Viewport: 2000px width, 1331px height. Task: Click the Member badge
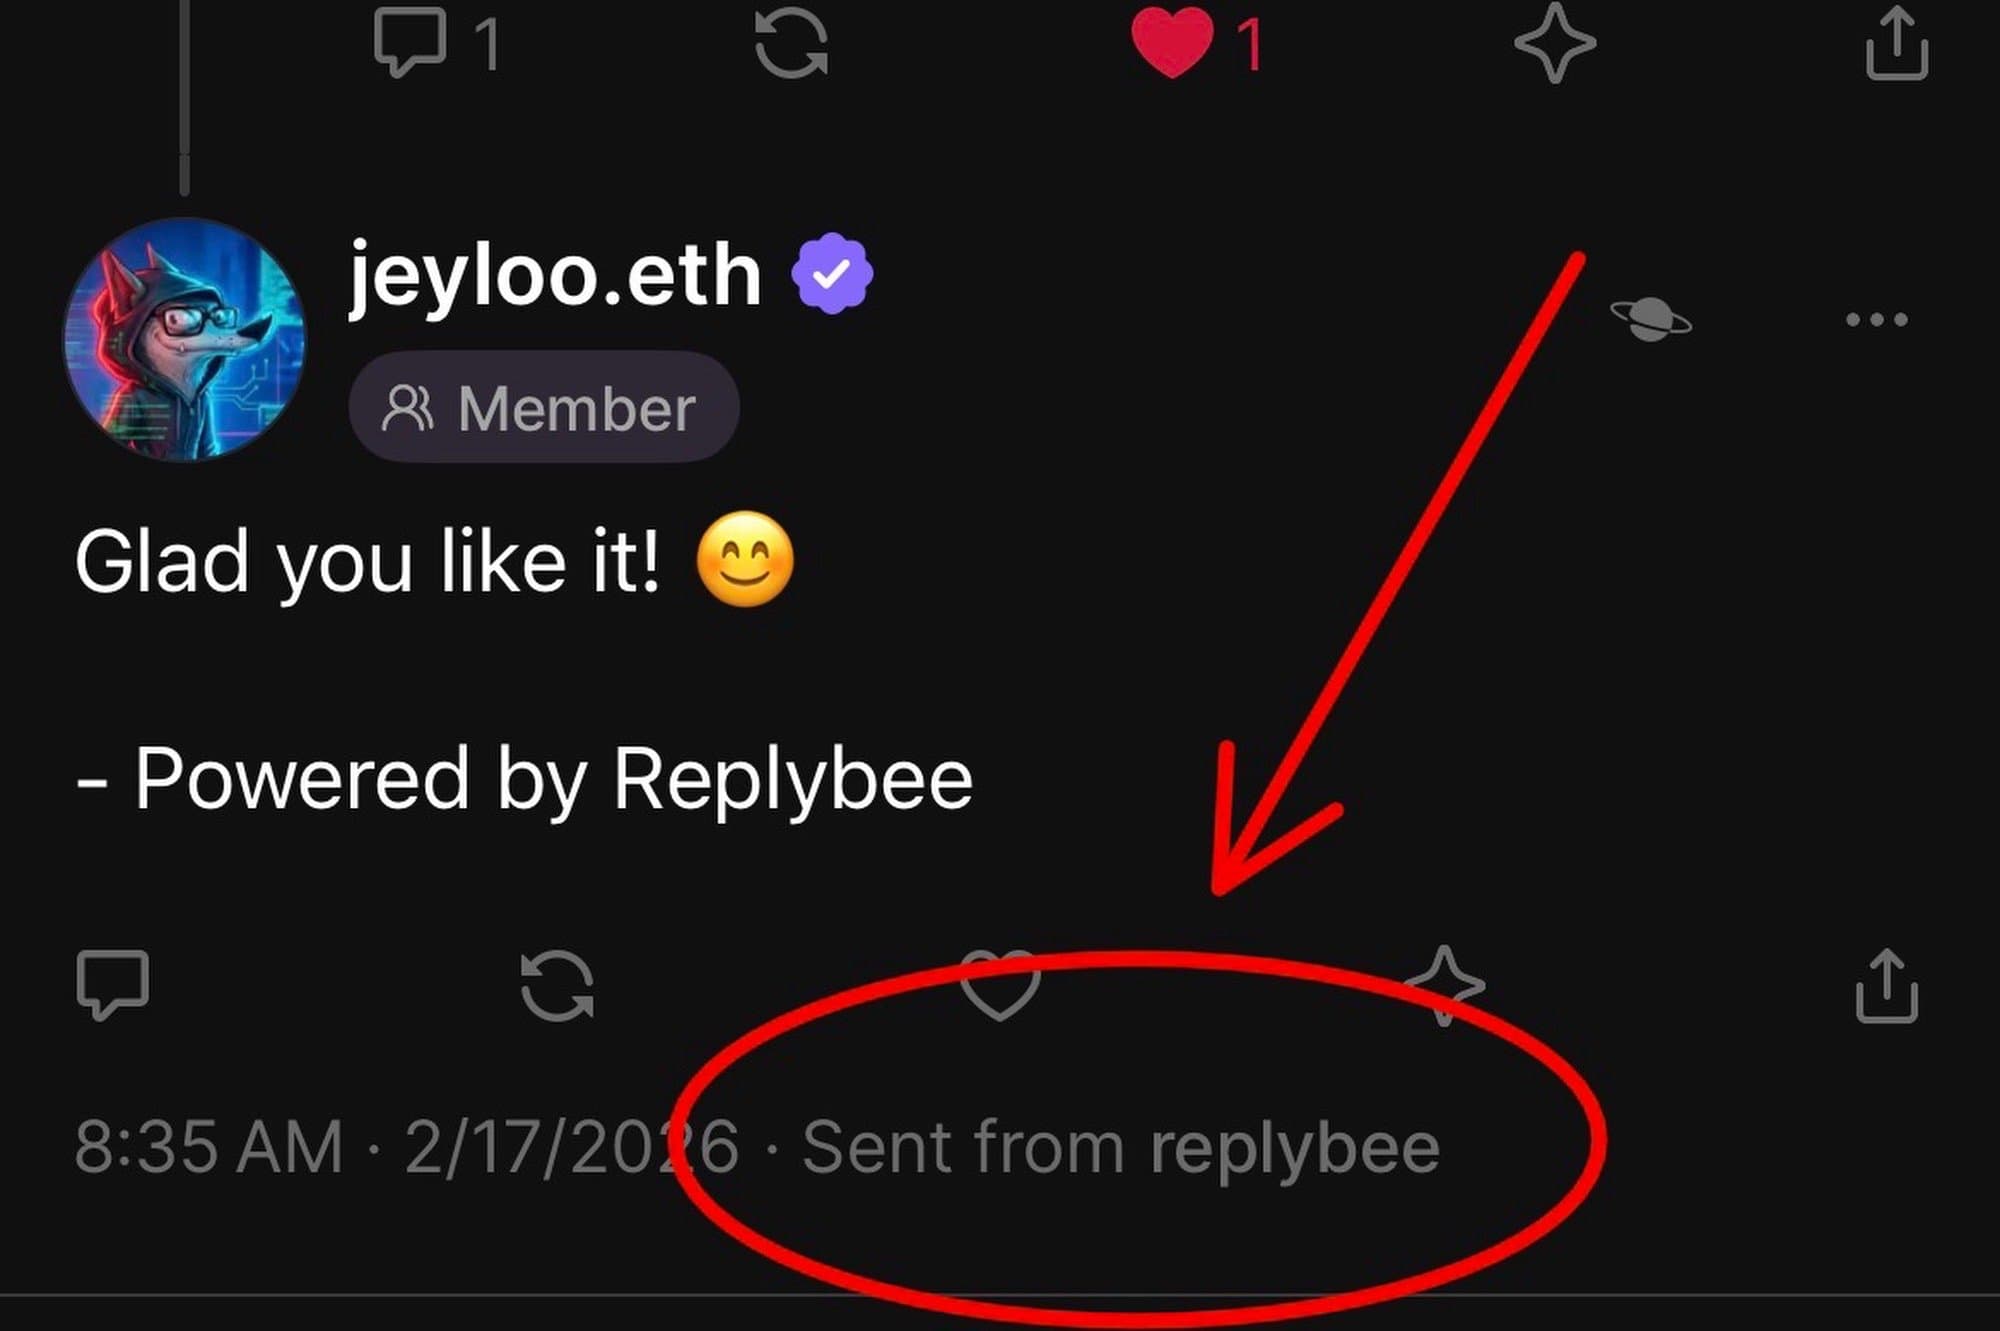pyautogui.click(x=543, y=408)
